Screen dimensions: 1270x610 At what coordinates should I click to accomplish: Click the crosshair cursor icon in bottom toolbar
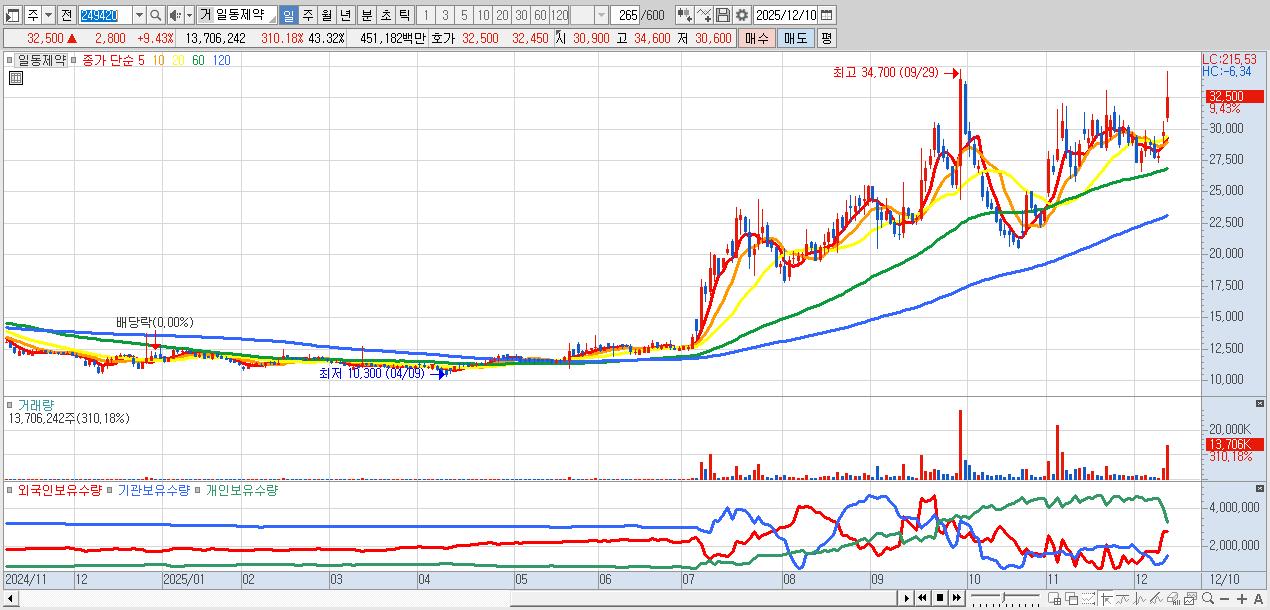[1107, 599]
